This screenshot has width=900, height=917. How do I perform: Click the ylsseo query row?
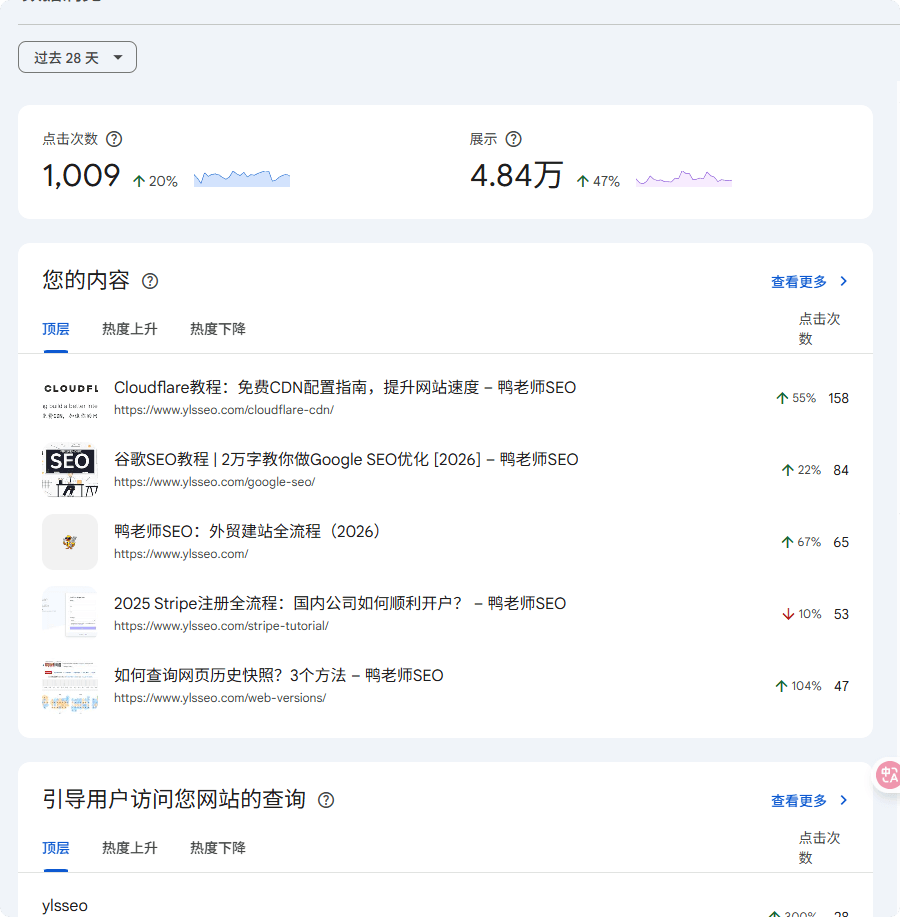pos(65,905)
